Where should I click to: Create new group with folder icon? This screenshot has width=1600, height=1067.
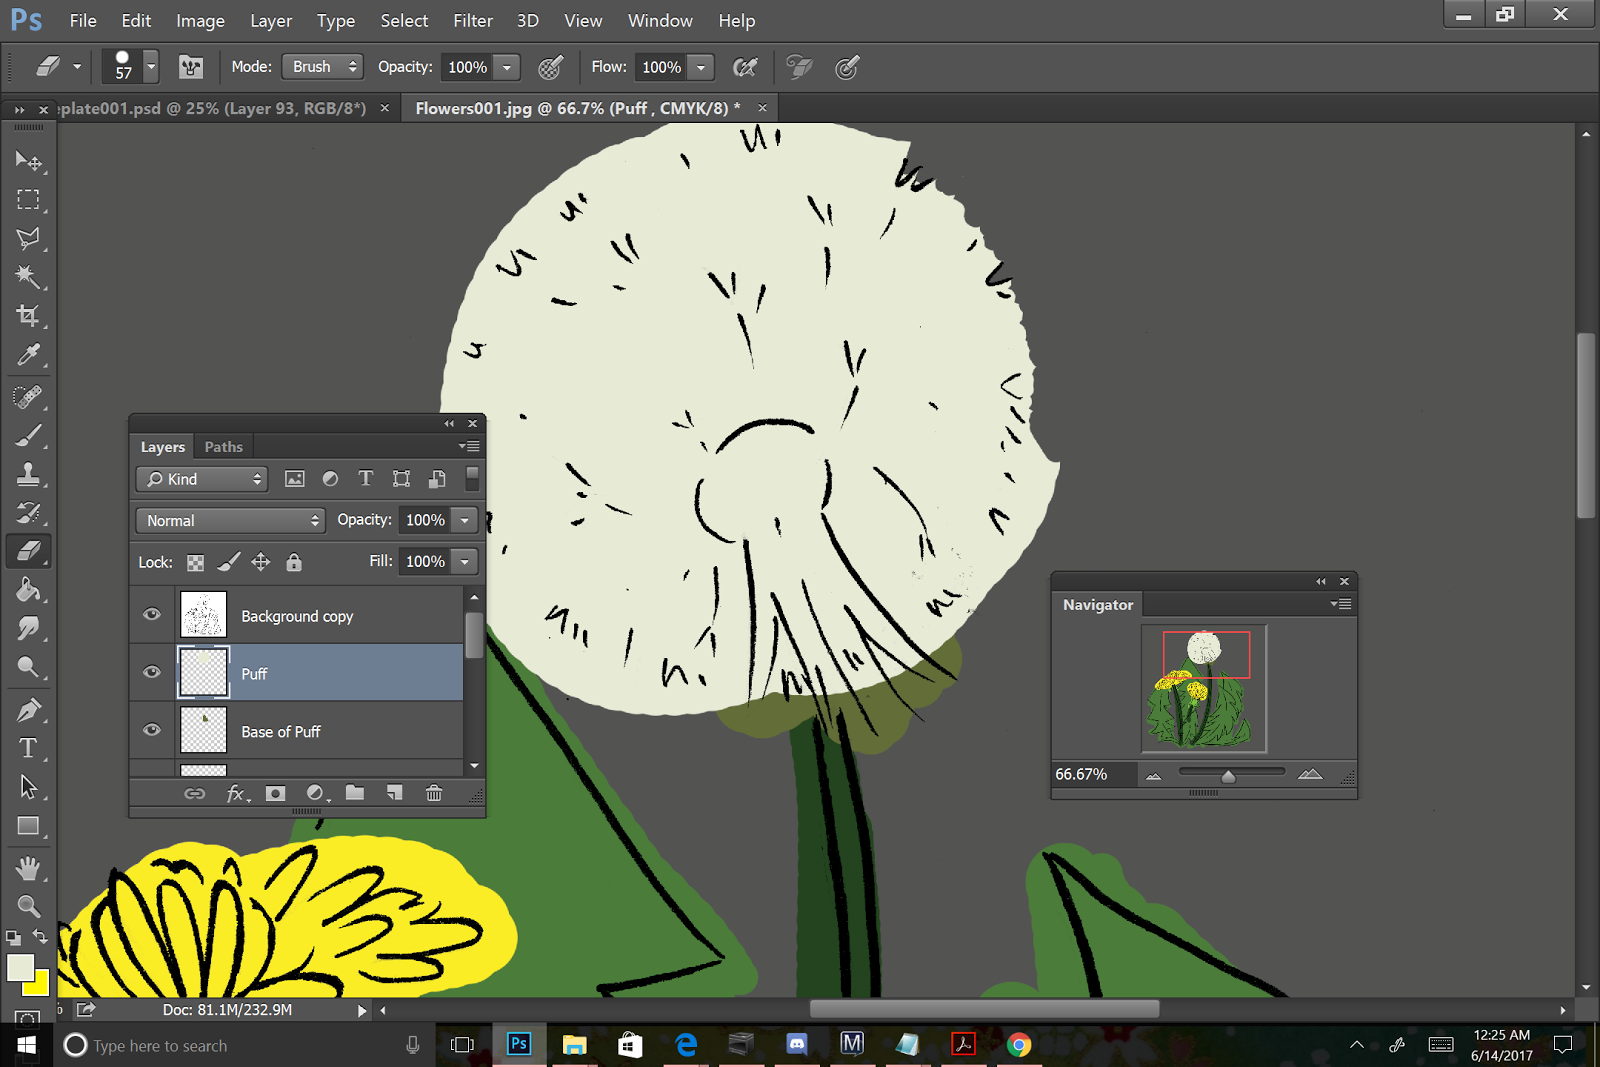[x=355, y=793]
